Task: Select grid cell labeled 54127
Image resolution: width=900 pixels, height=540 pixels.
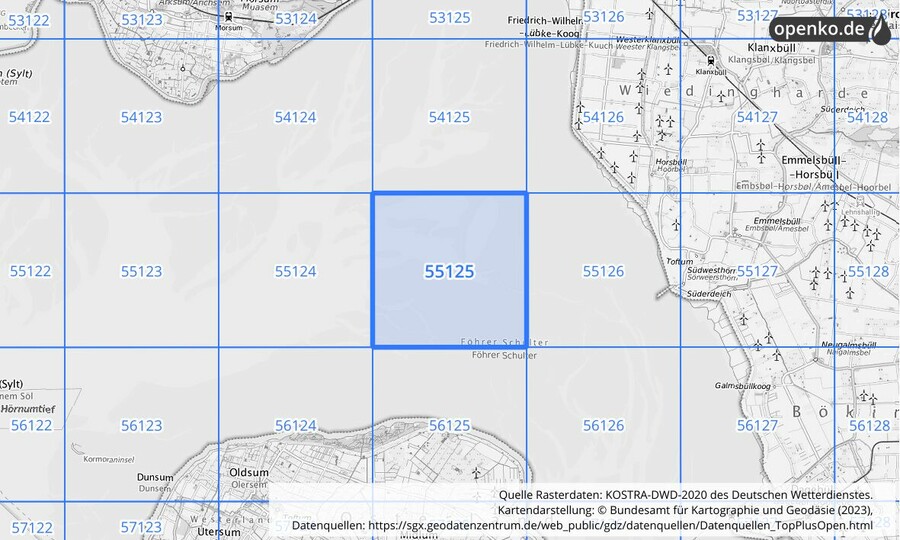Action: (x=757, y=116)
